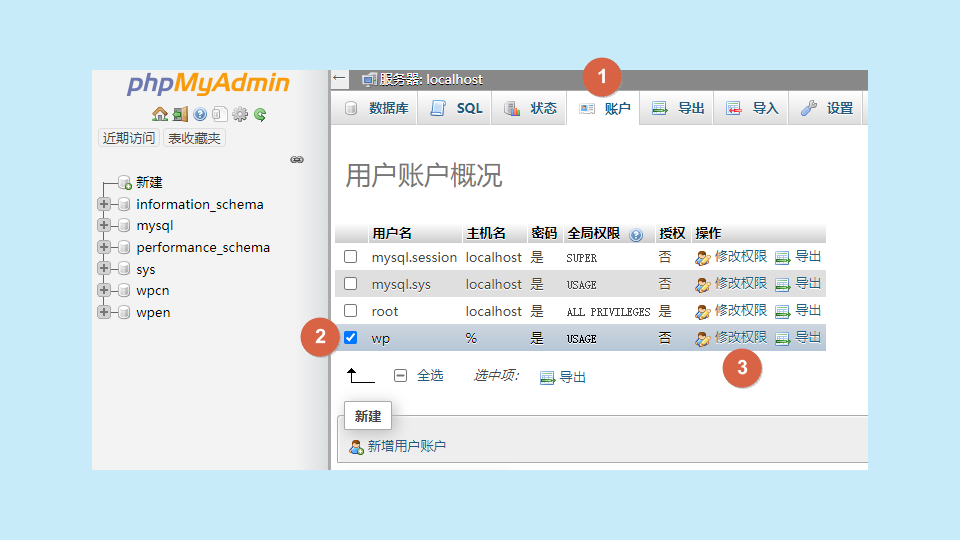
Task: Check the mysql.session user checkbox
Action: pos(350,257)
